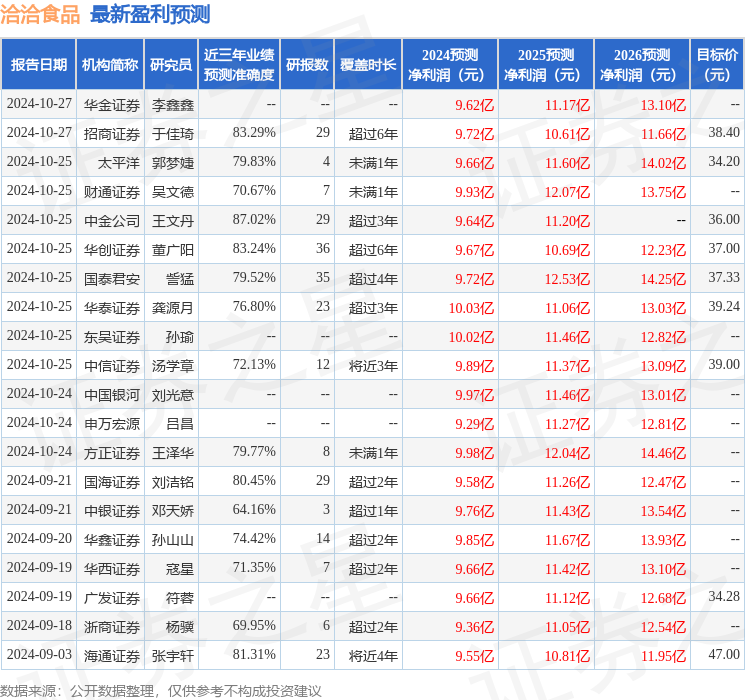Click the date 2024-09-03
The width and height of the screenshot is (745, 700).
[x=39, y=654]
